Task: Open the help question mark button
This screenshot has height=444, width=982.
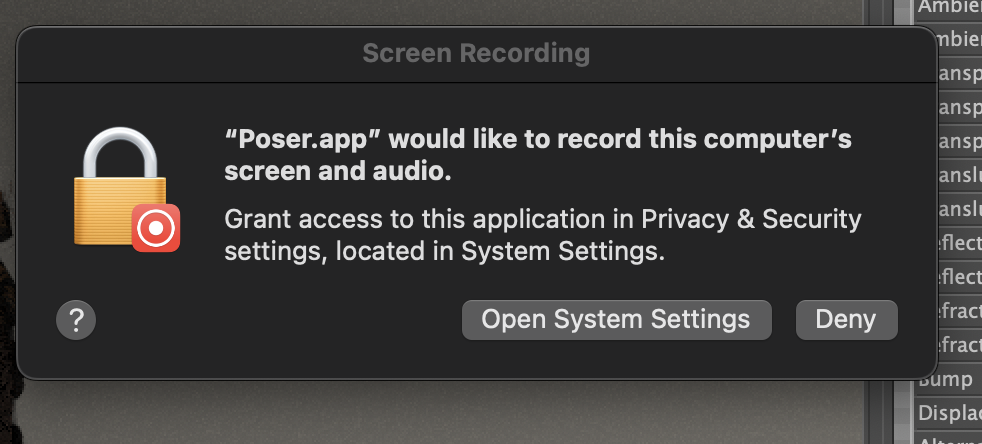Action: coord(76,320)
